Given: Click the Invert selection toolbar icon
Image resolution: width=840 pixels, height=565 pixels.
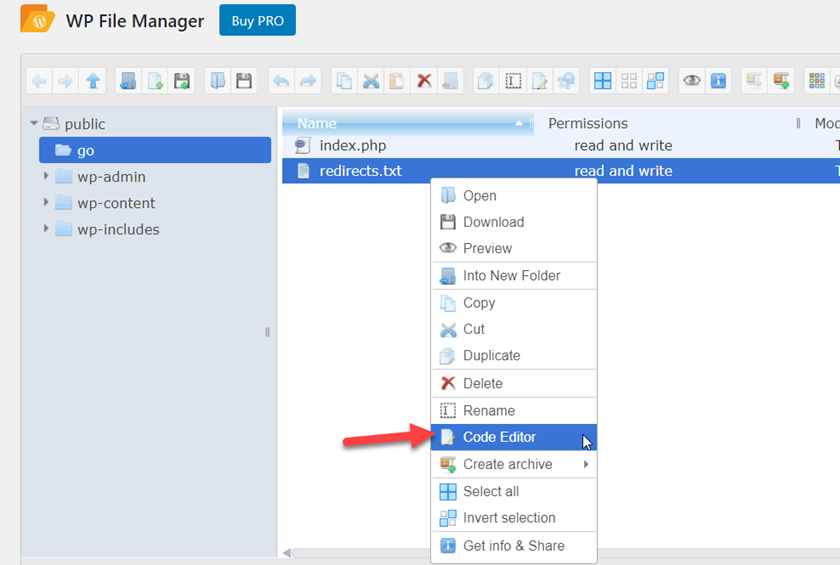Looking at the screenshot, I should point(656,81).
